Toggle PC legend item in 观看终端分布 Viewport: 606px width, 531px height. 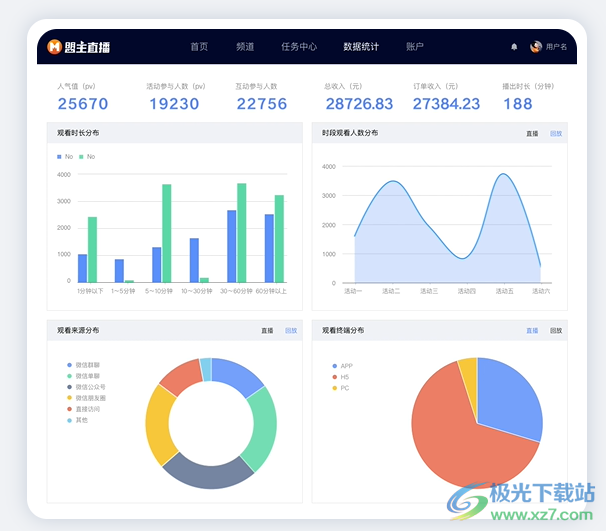(x=340, y=388)
